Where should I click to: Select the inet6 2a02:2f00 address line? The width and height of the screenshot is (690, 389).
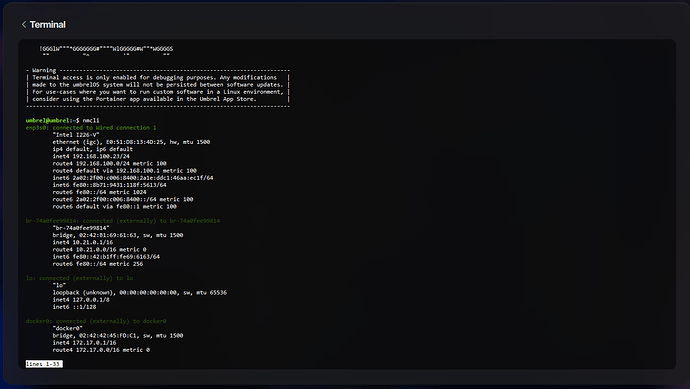click(133, 178)
